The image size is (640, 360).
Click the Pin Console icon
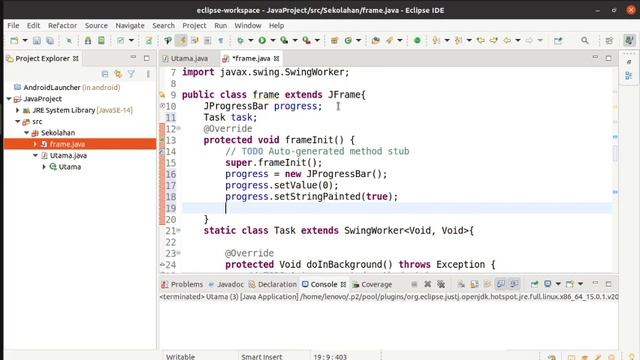click(534, 284)
